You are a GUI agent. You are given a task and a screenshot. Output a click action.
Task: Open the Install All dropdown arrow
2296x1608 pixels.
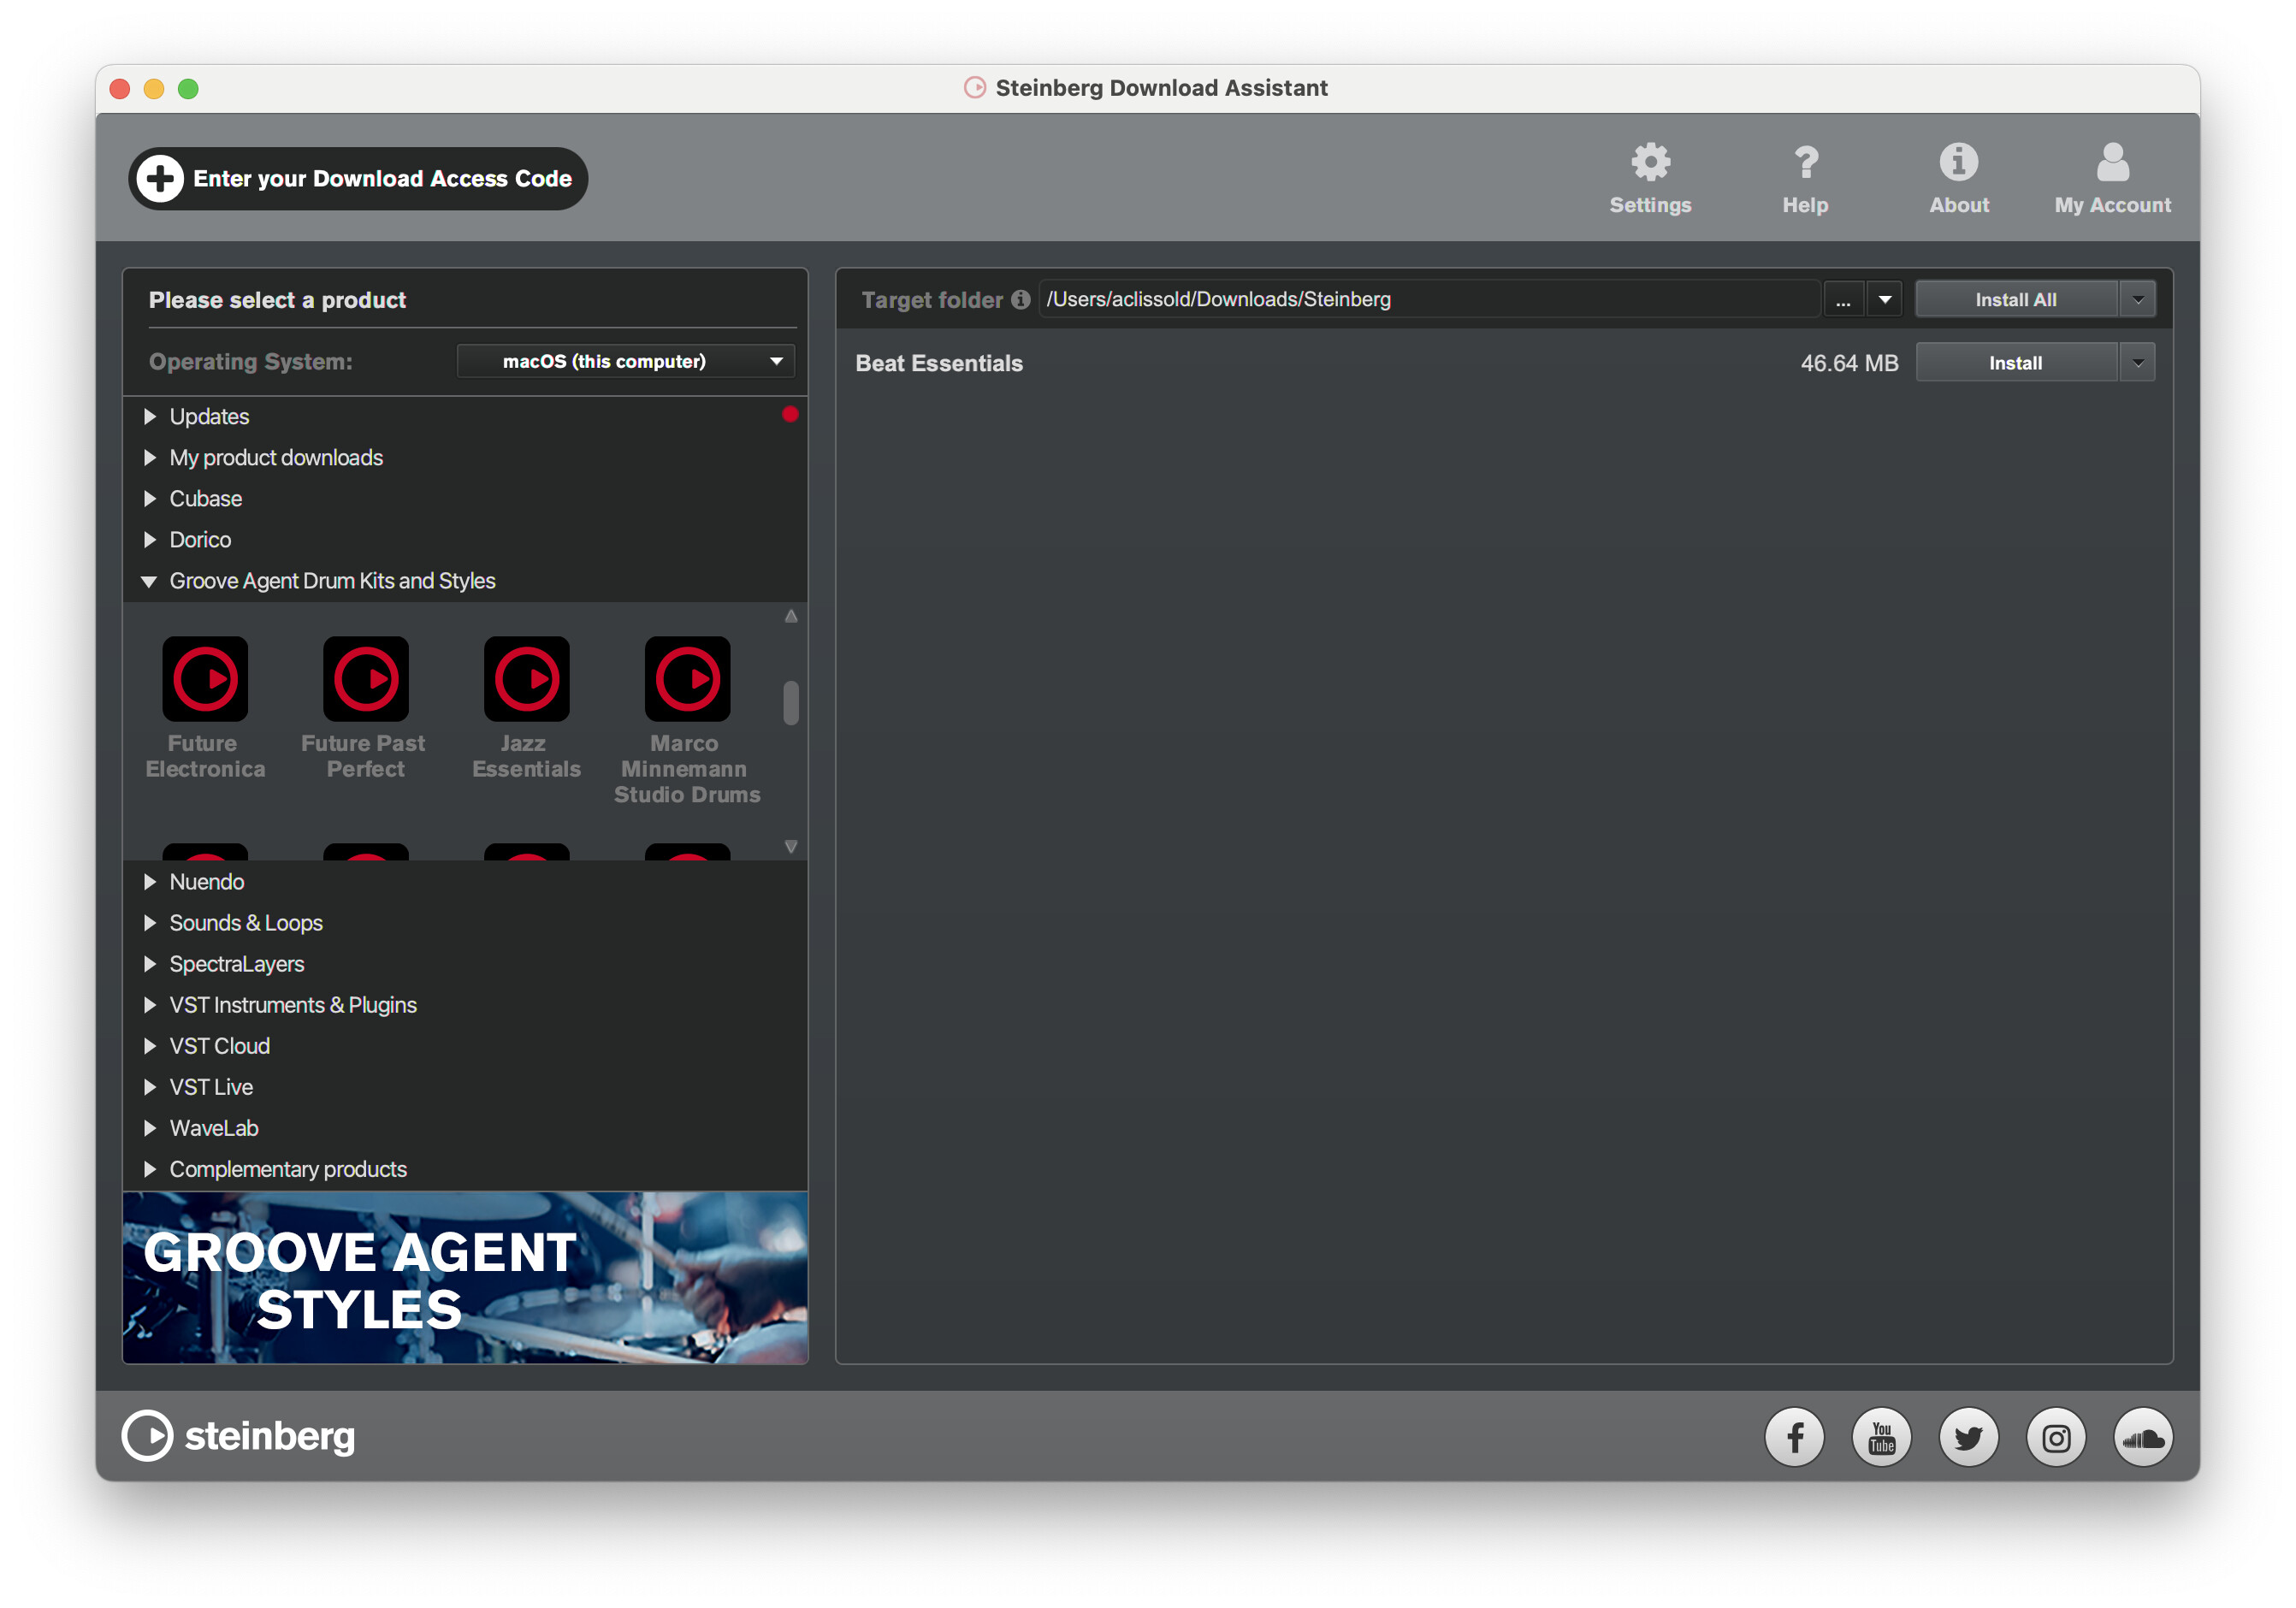coord(2137,300)
